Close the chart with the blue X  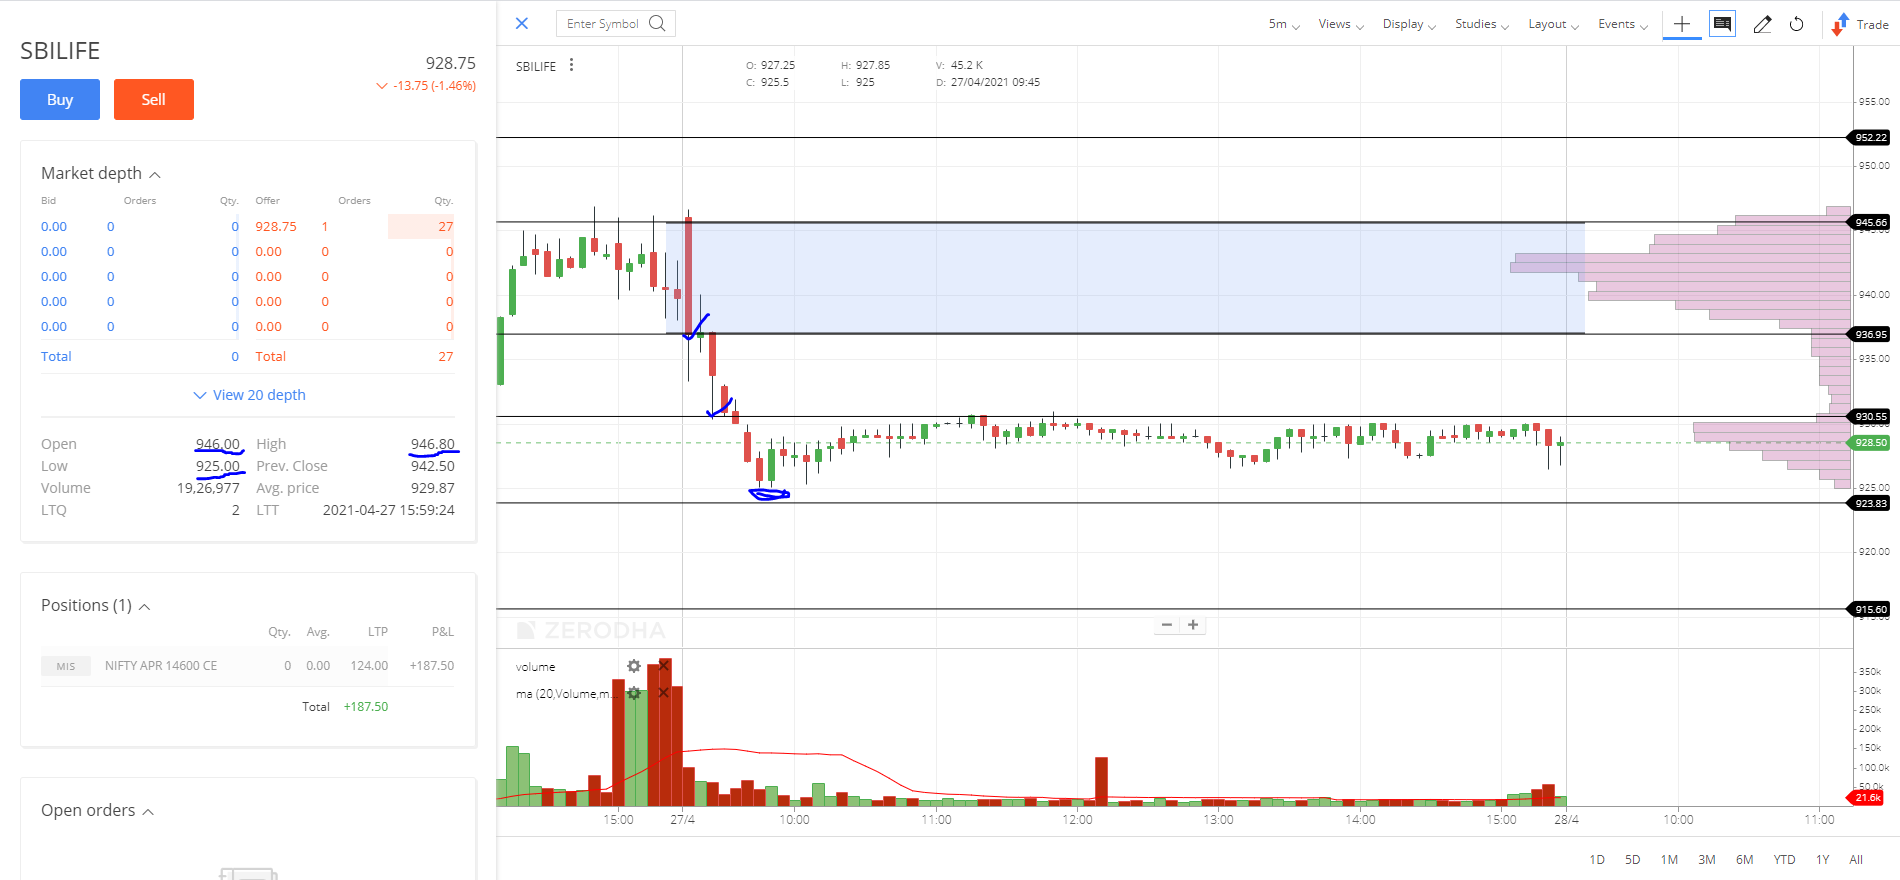coord(521,23)
